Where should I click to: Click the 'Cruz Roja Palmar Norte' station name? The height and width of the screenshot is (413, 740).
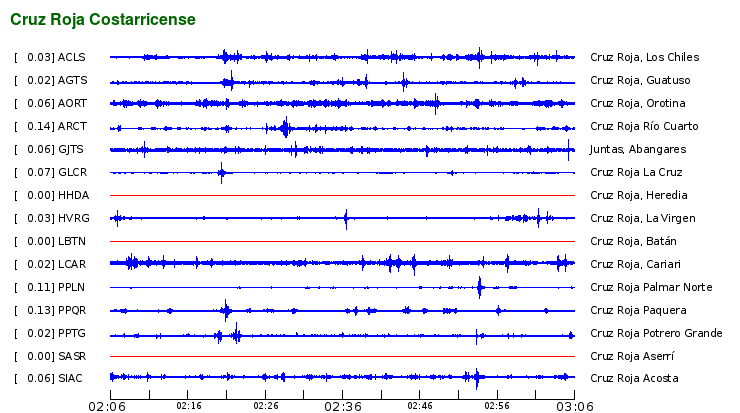651,287
